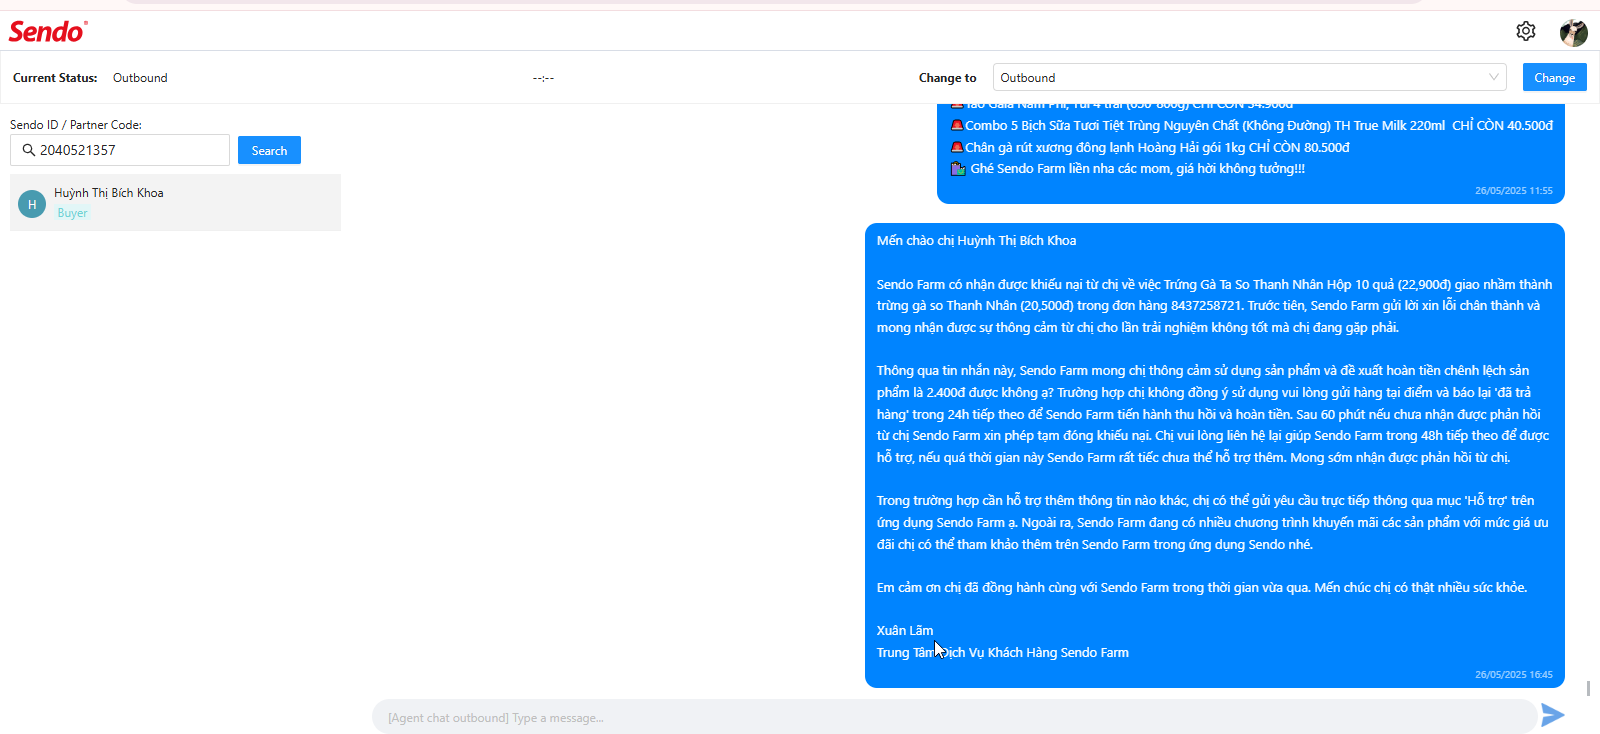Screen dimensions: 1600x734
Task: Click the H avatar of Huỳnh Thị Bích Khoa
Action: [32, 204]
